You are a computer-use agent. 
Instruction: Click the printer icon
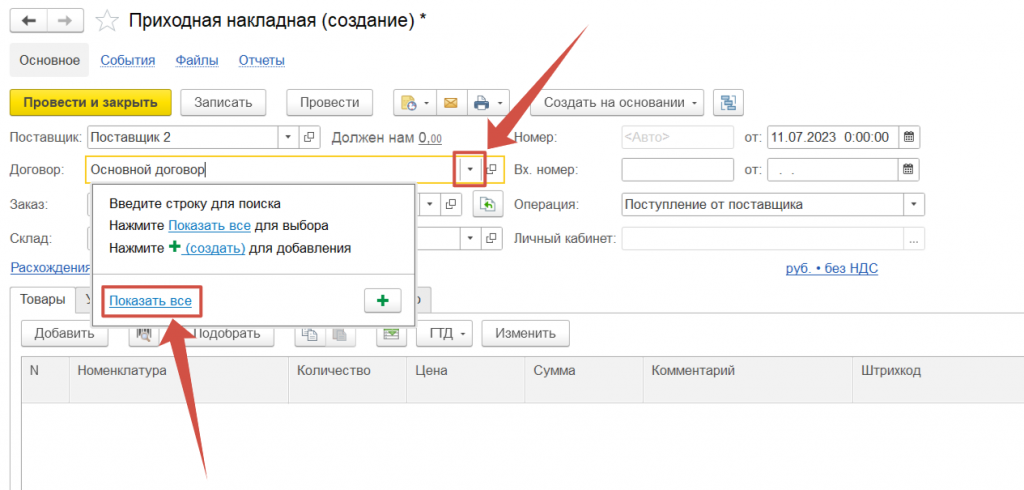click(481, 103)
